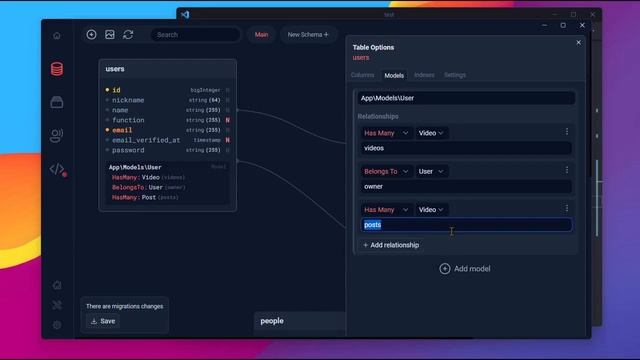Switch to the Indexes tab
Screen dimensions: 640x360
[x=424, y=75]
